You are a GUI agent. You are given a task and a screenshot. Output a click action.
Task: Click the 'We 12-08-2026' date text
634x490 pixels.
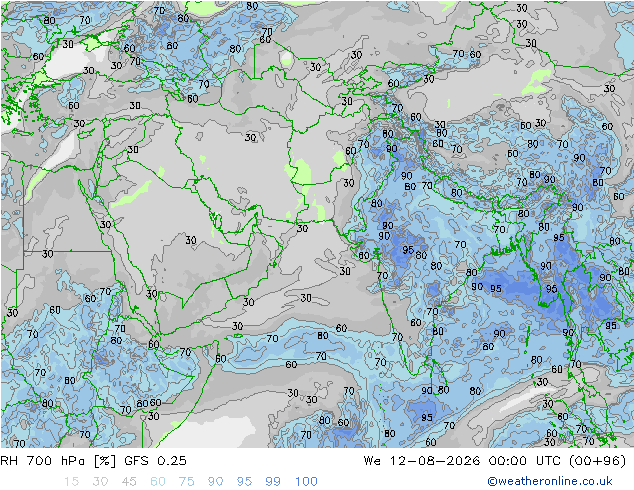point(422,460)
